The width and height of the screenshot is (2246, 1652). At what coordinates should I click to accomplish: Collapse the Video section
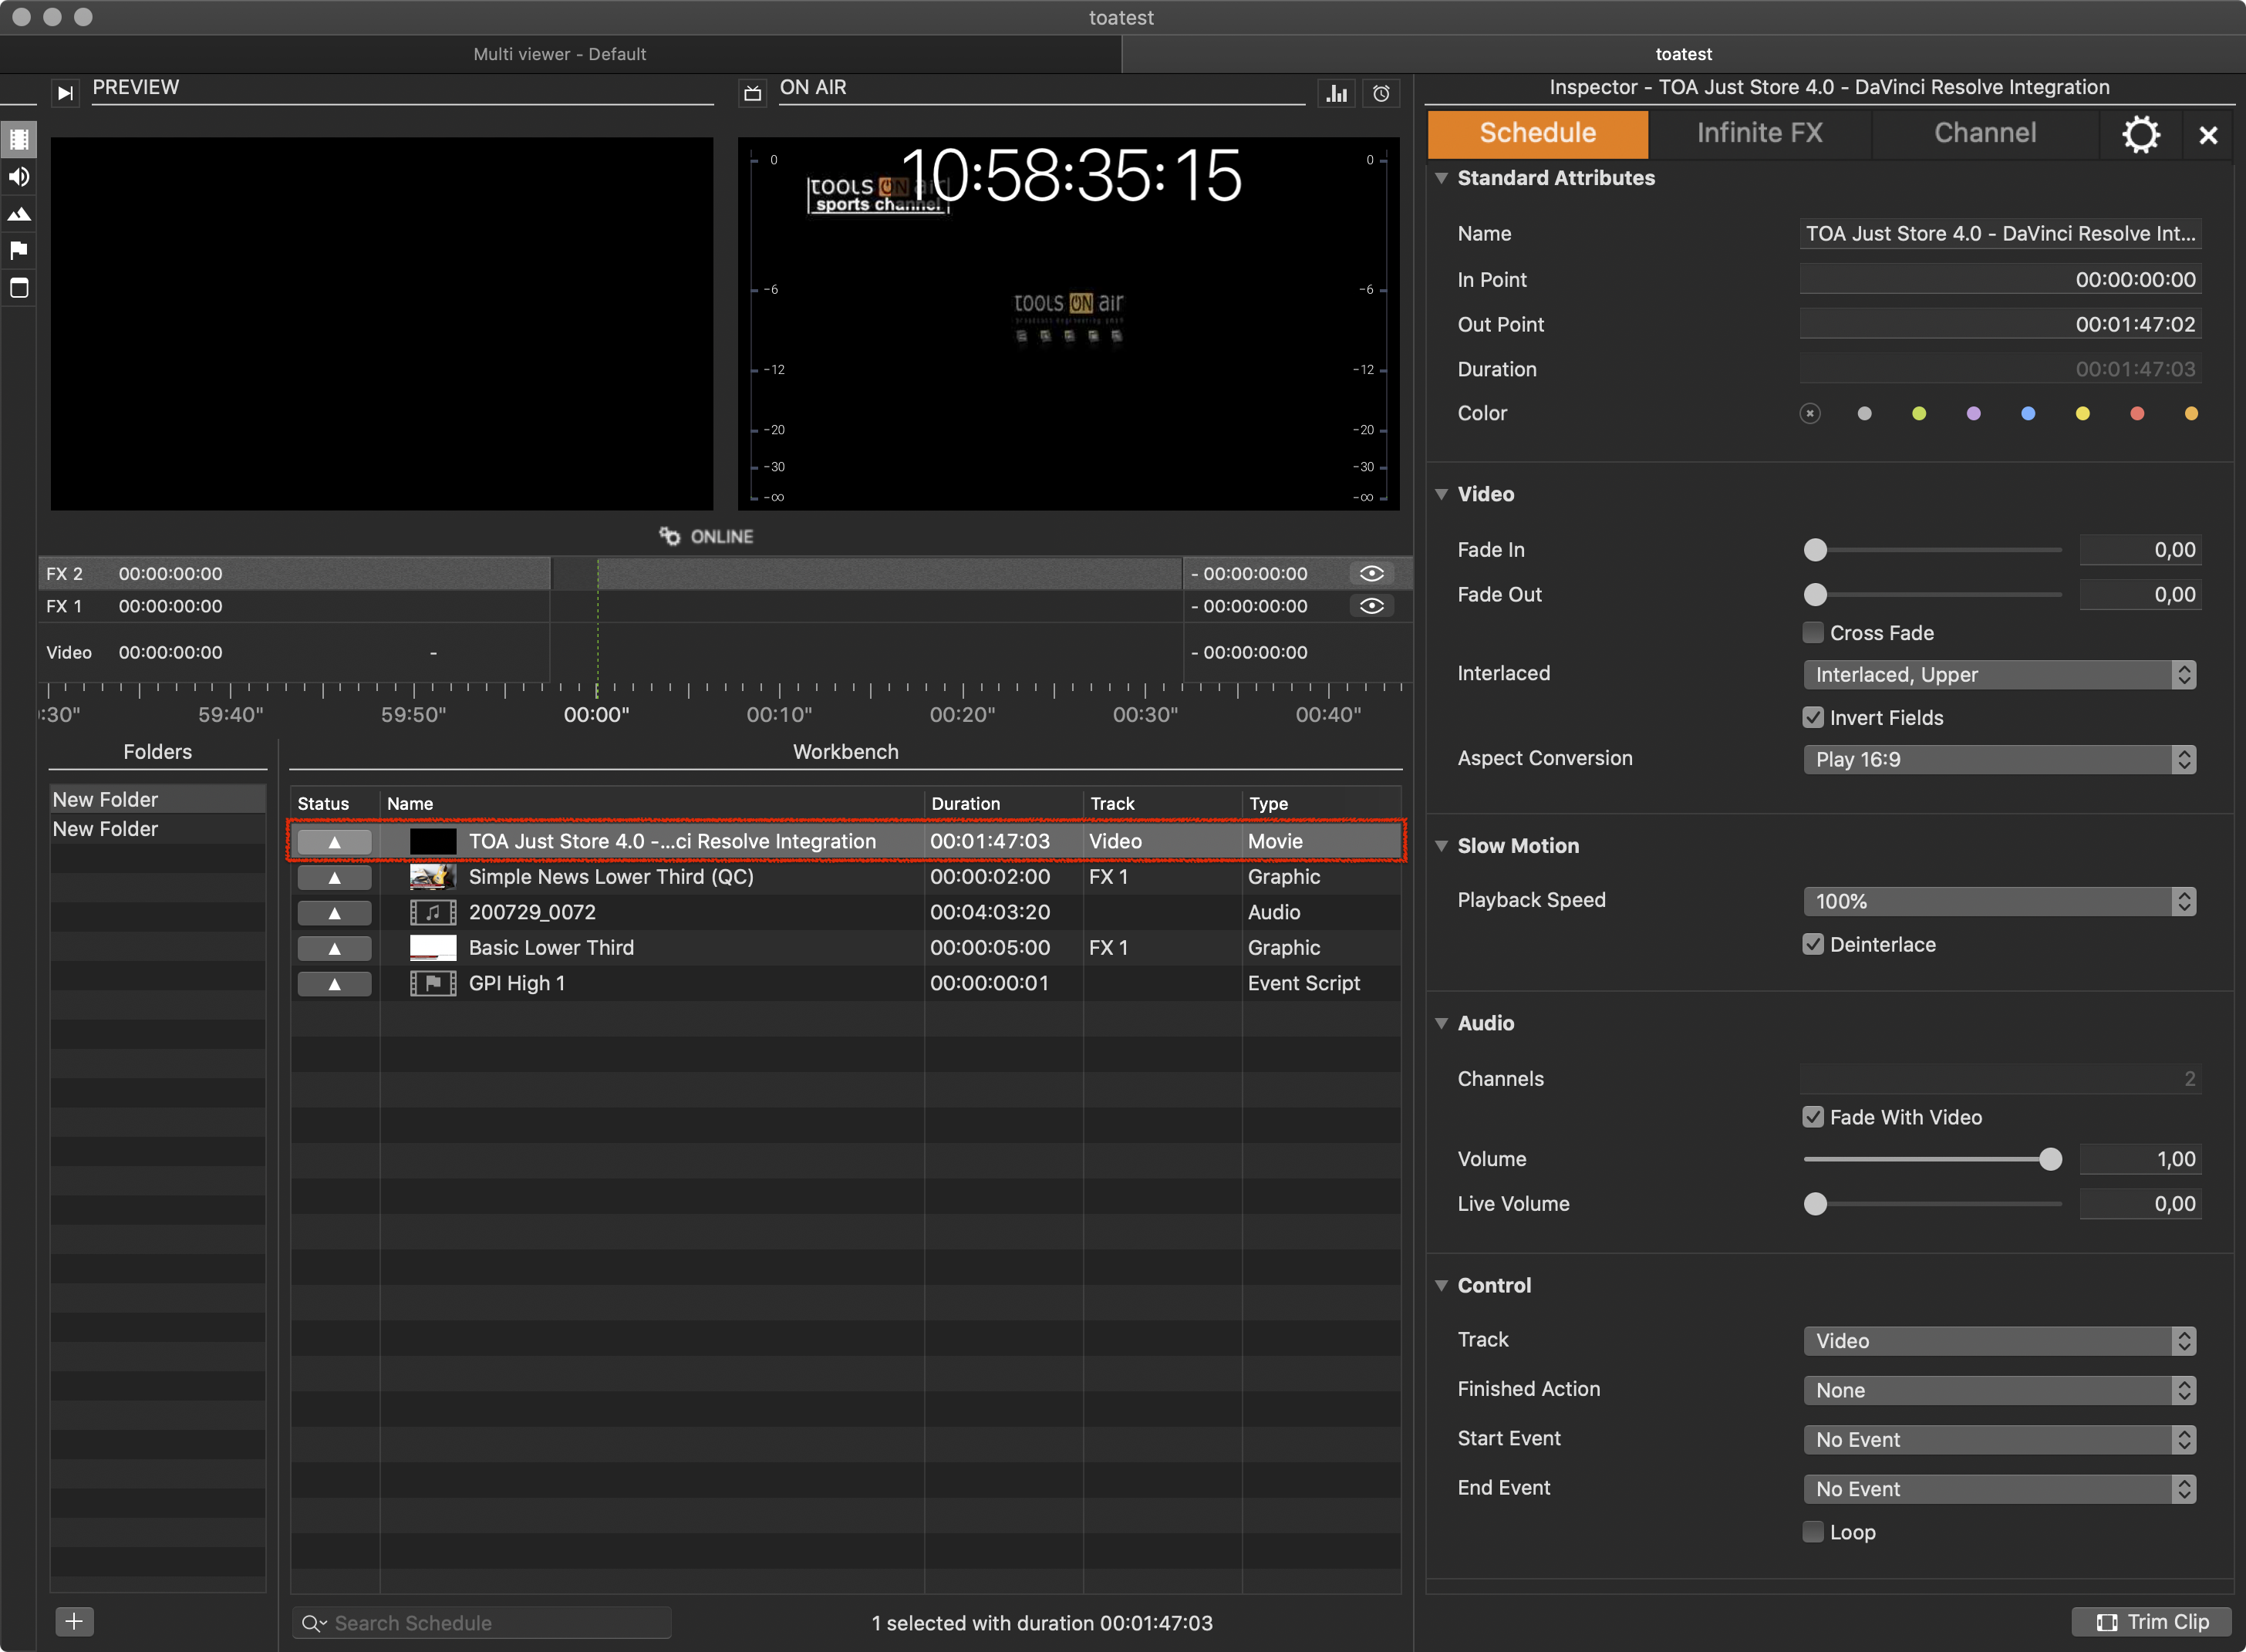pos(1442,494)
